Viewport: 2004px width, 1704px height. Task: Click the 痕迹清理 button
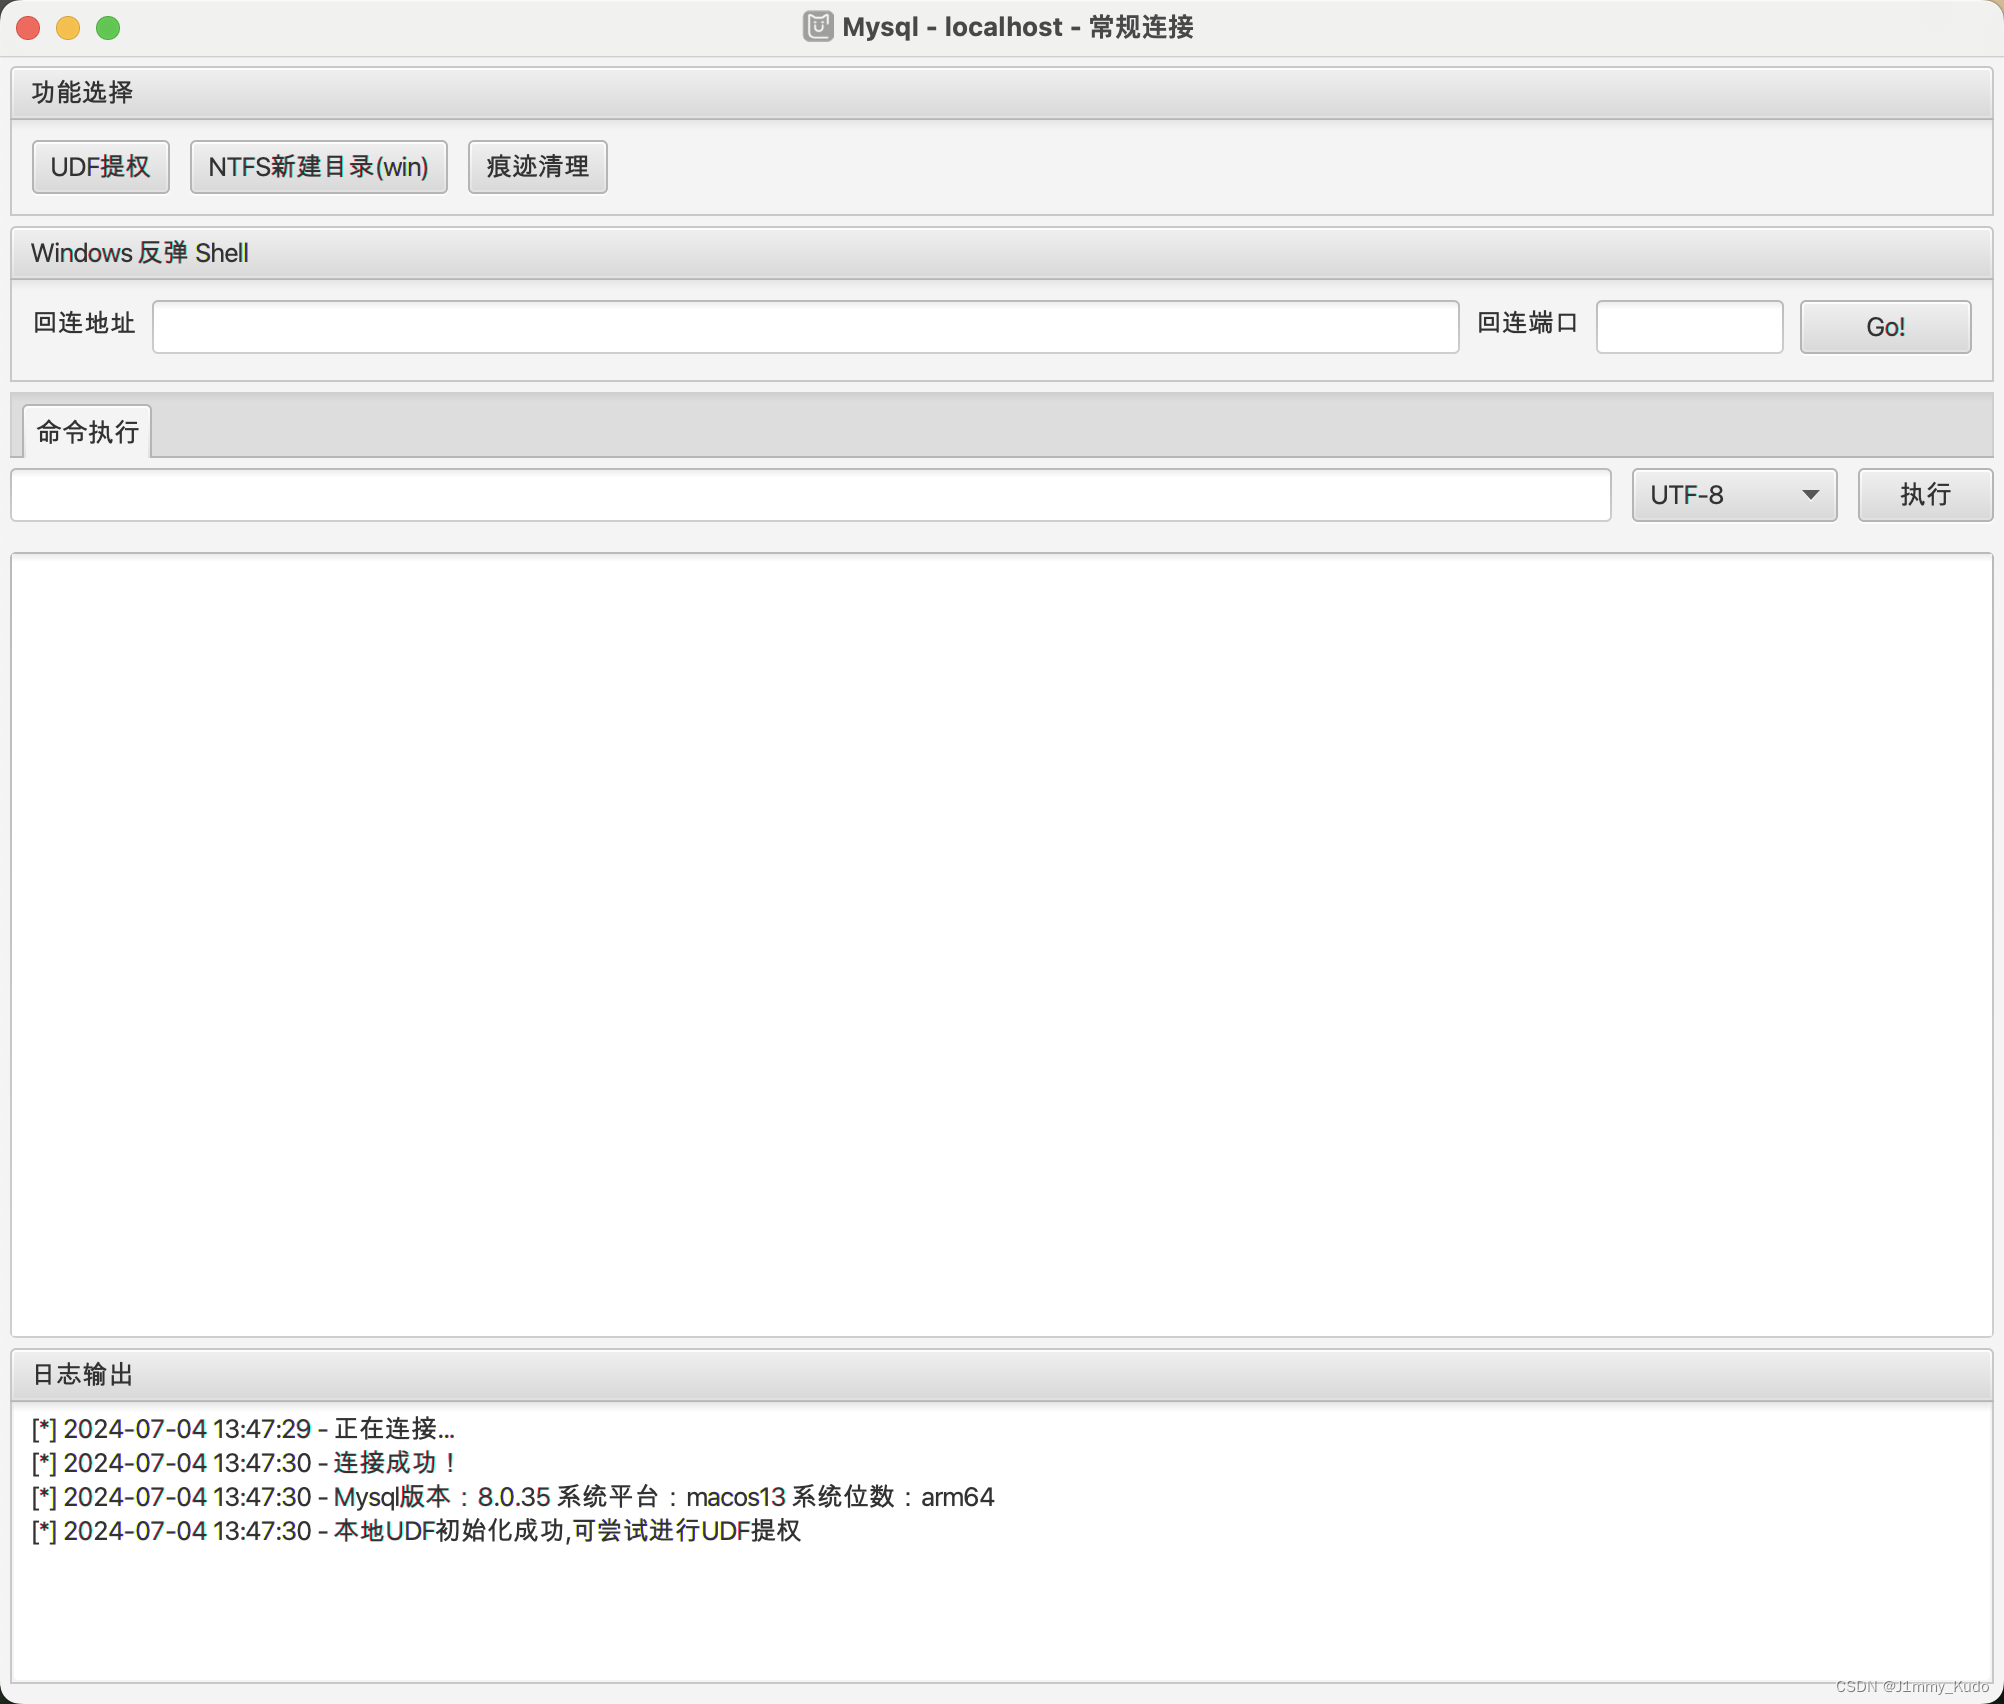click(x=537, y=167)
